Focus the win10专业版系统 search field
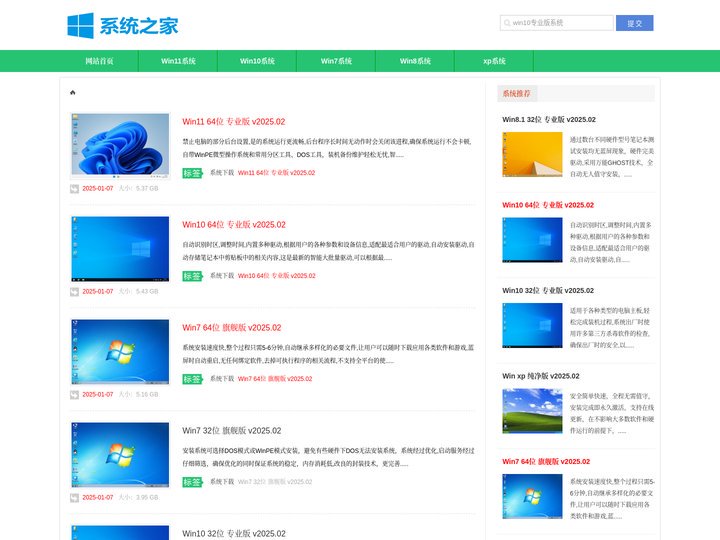This screenshot has height=540, width=720. coord(557,23)
